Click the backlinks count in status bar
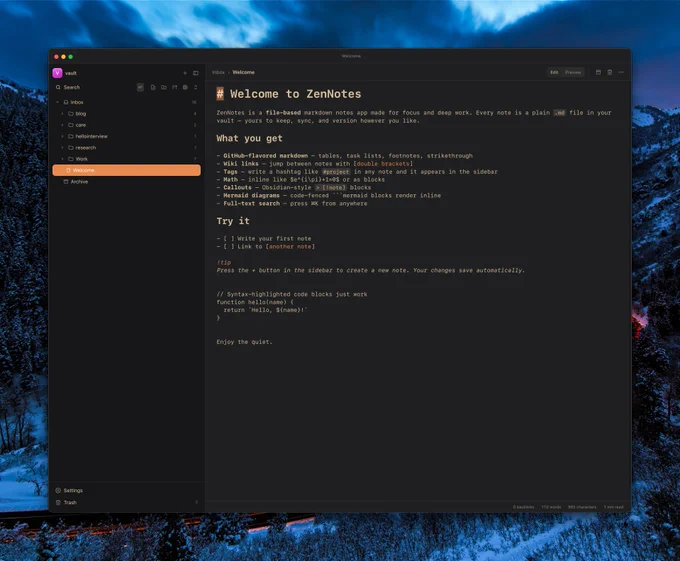The width and height of the screenshot is (680, 561). pyautogui.click(x=523, y=507)
